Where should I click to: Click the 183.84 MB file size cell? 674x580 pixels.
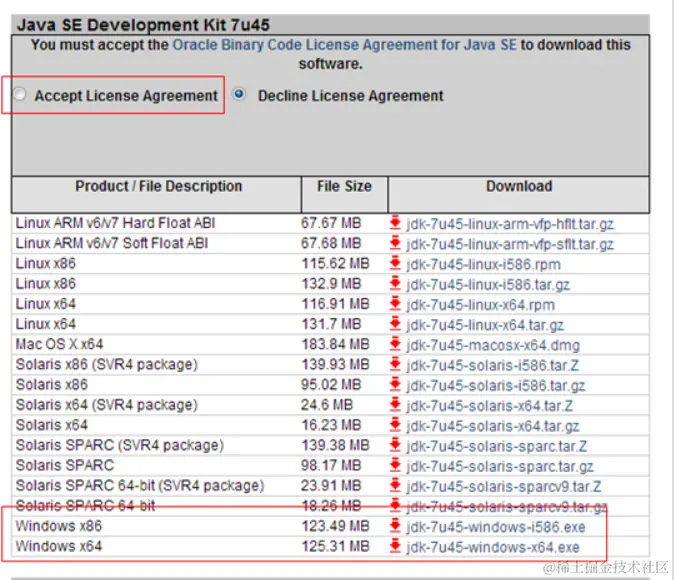click(x=335, y=344)
